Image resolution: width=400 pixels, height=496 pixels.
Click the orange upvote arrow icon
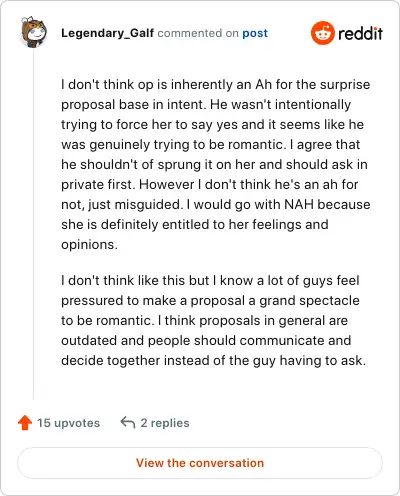click(25, 423)
